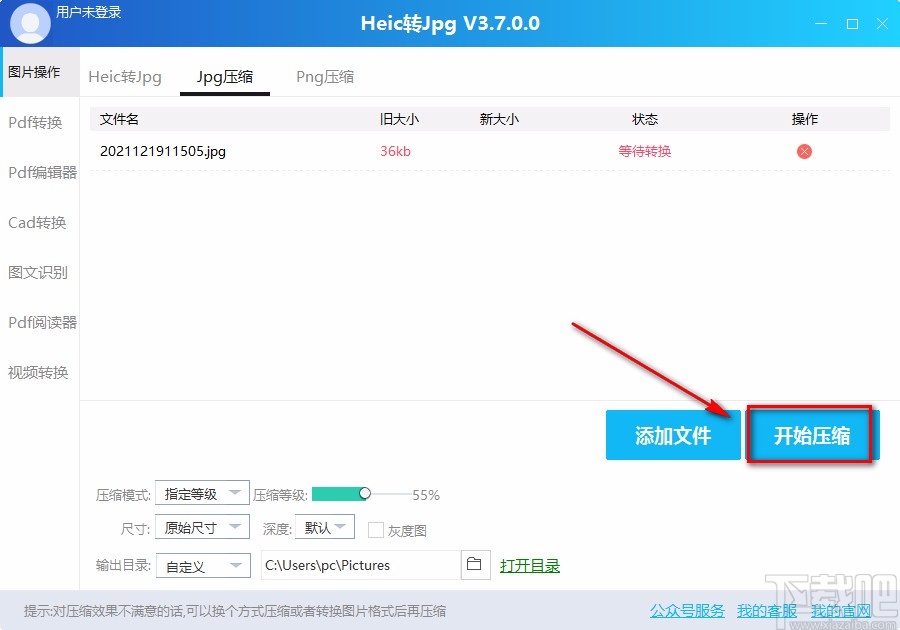
Task: Click the 添加文件 button
Action: (672, 434)
